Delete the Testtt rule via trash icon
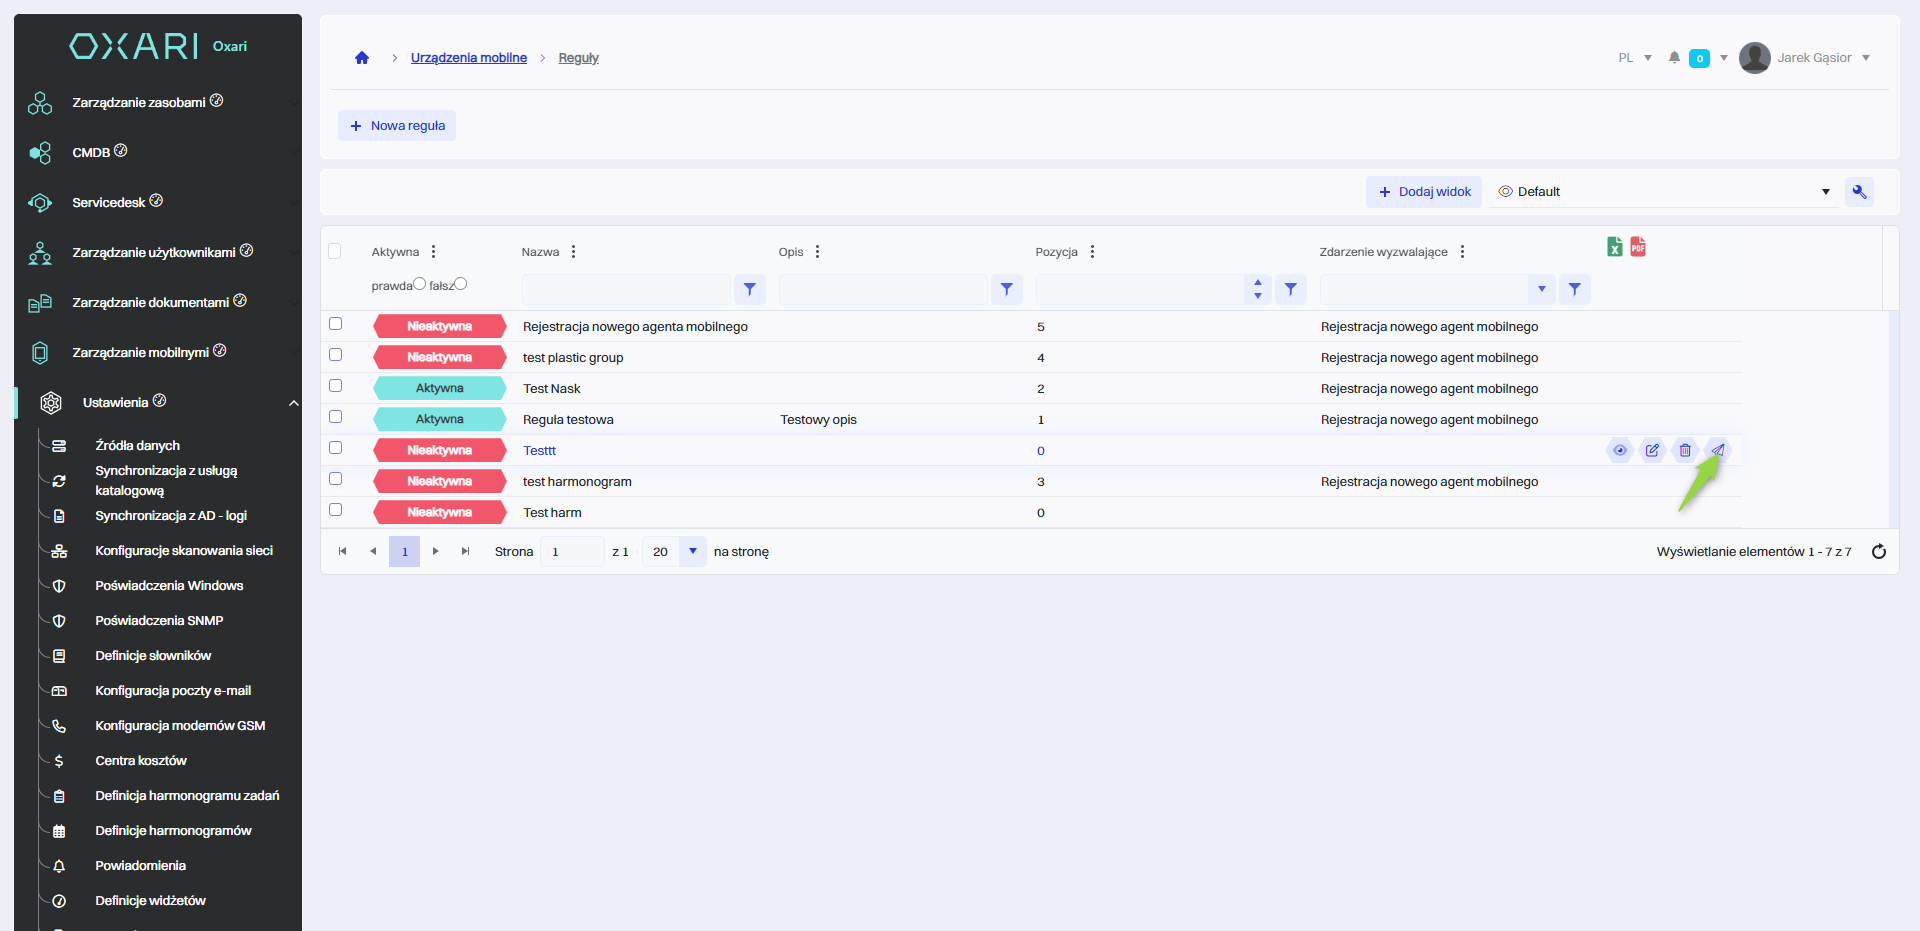1920x931 pixels. (x=1685, y=451)
